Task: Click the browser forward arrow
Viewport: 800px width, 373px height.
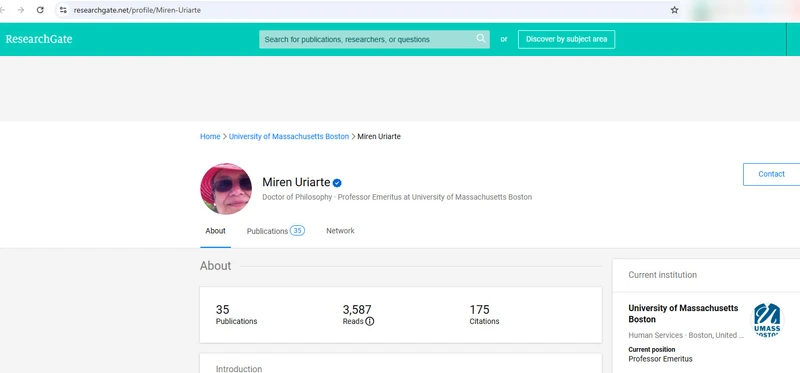Action: [x=20, y=10]
